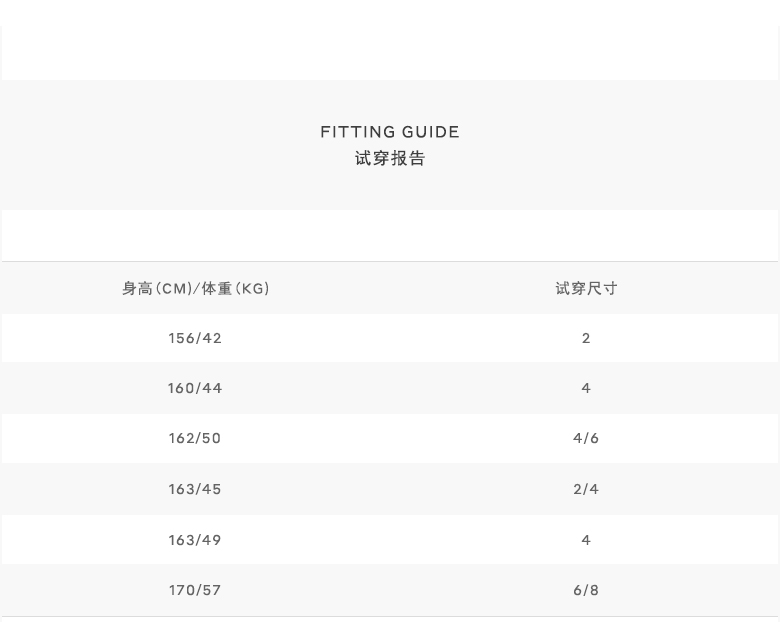Click the 156/42 height/weight cell
Screen dimensions: 780x622
pos(195,338)
